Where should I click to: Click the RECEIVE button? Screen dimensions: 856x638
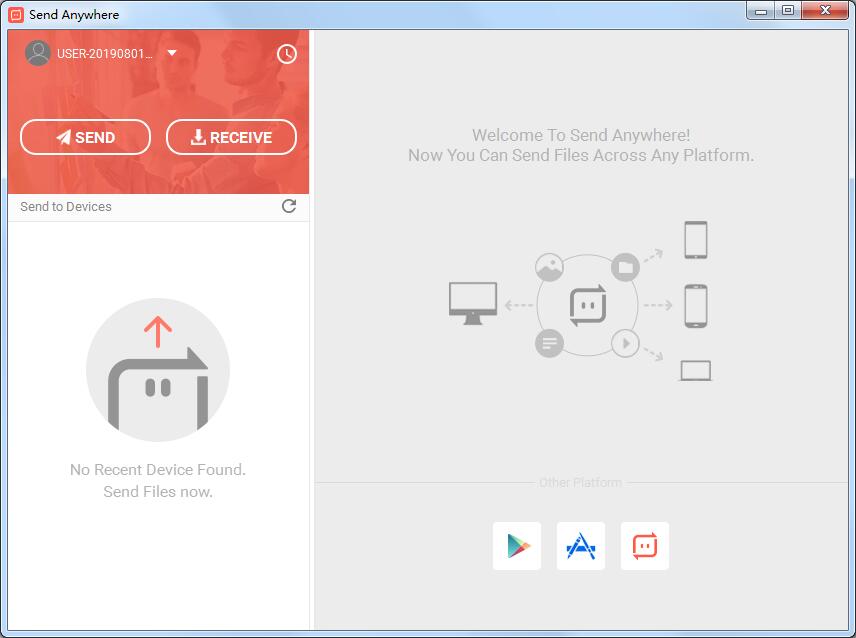(x=231, y=137)
